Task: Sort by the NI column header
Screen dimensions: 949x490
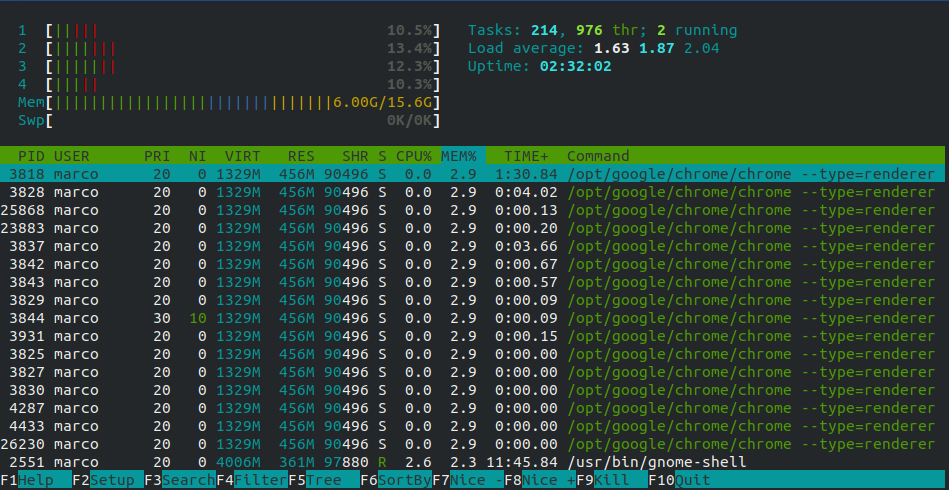Action: (197, 156)
